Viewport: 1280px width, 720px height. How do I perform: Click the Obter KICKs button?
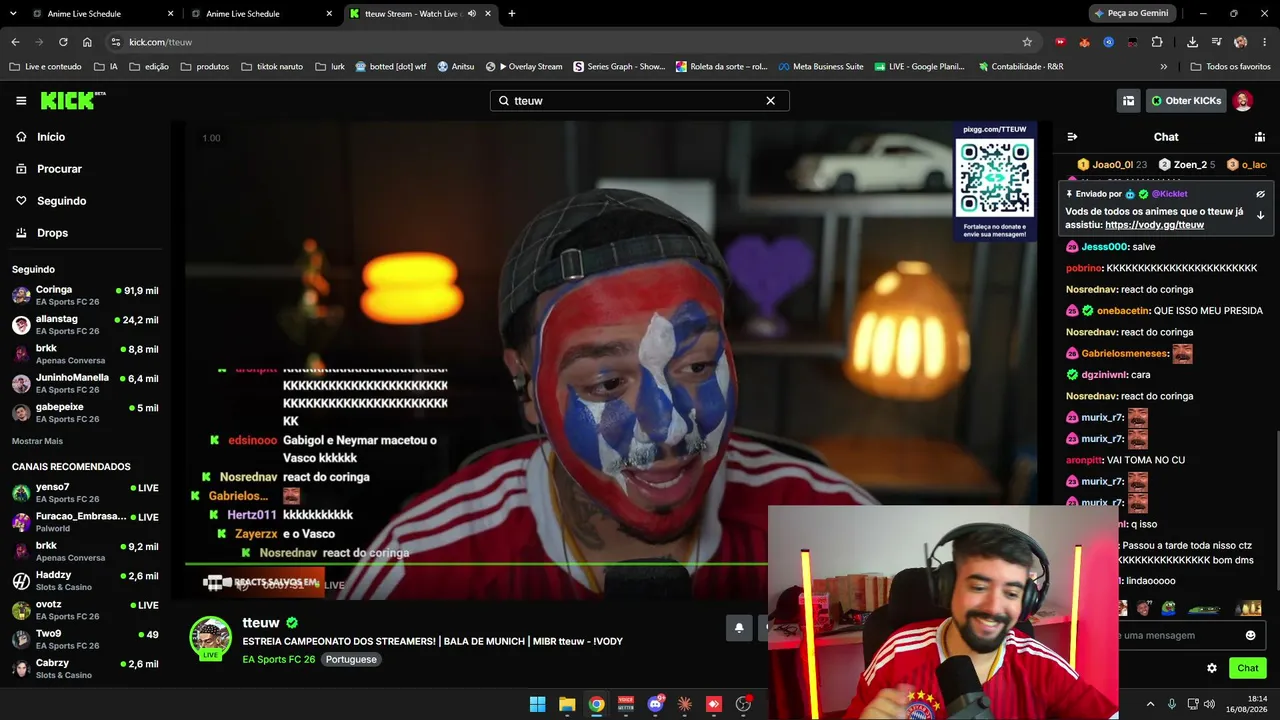point(1186,101)
